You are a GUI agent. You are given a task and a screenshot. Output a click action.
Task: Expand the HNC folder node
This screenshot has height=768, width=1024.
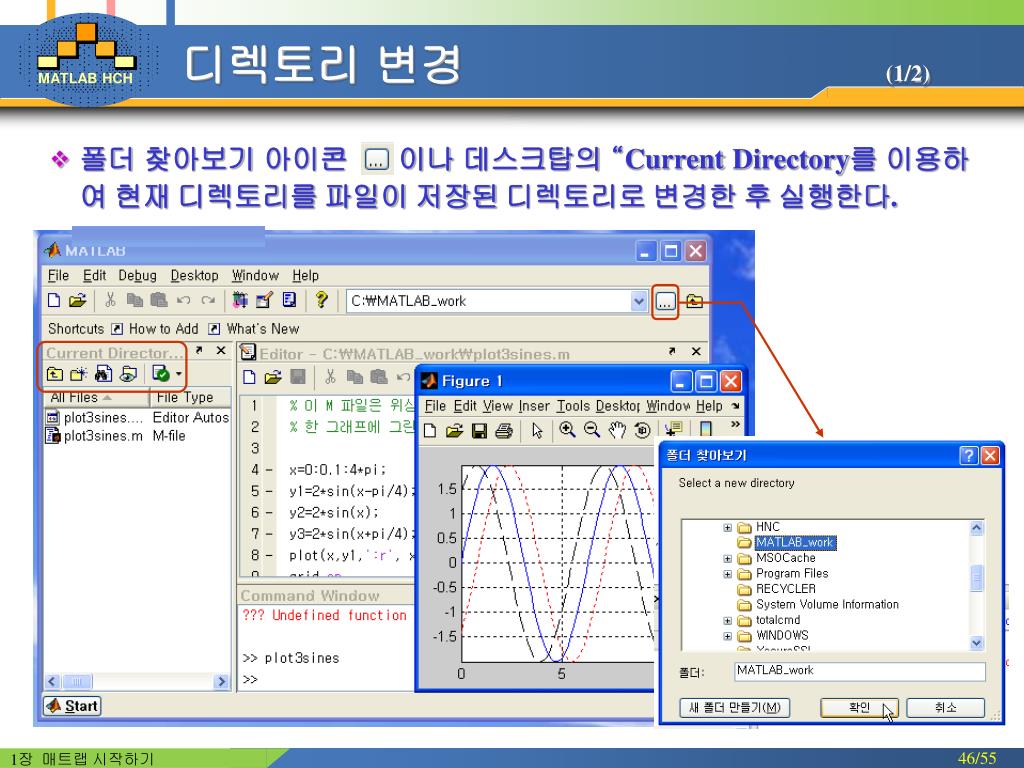pyautogui.click(x=728, y=527)
